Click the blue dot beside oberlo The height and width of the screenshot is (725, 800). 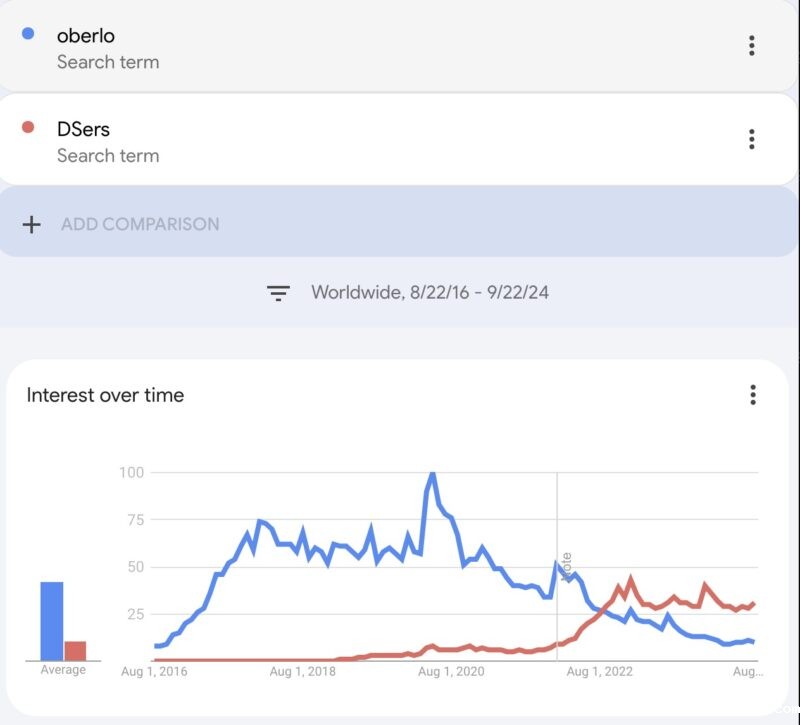click(28, 33)
